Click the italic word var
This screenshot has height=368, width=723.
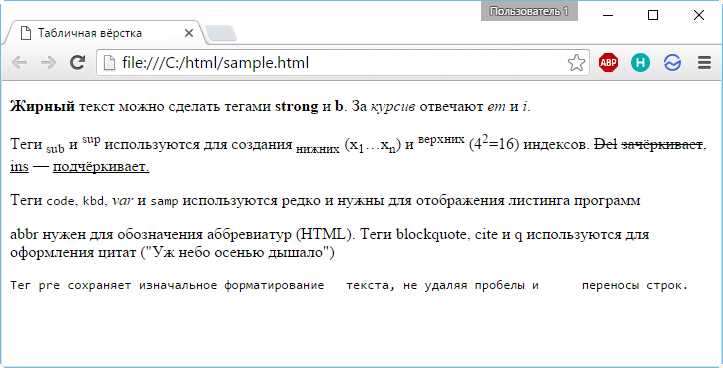(x=122, y=201)
